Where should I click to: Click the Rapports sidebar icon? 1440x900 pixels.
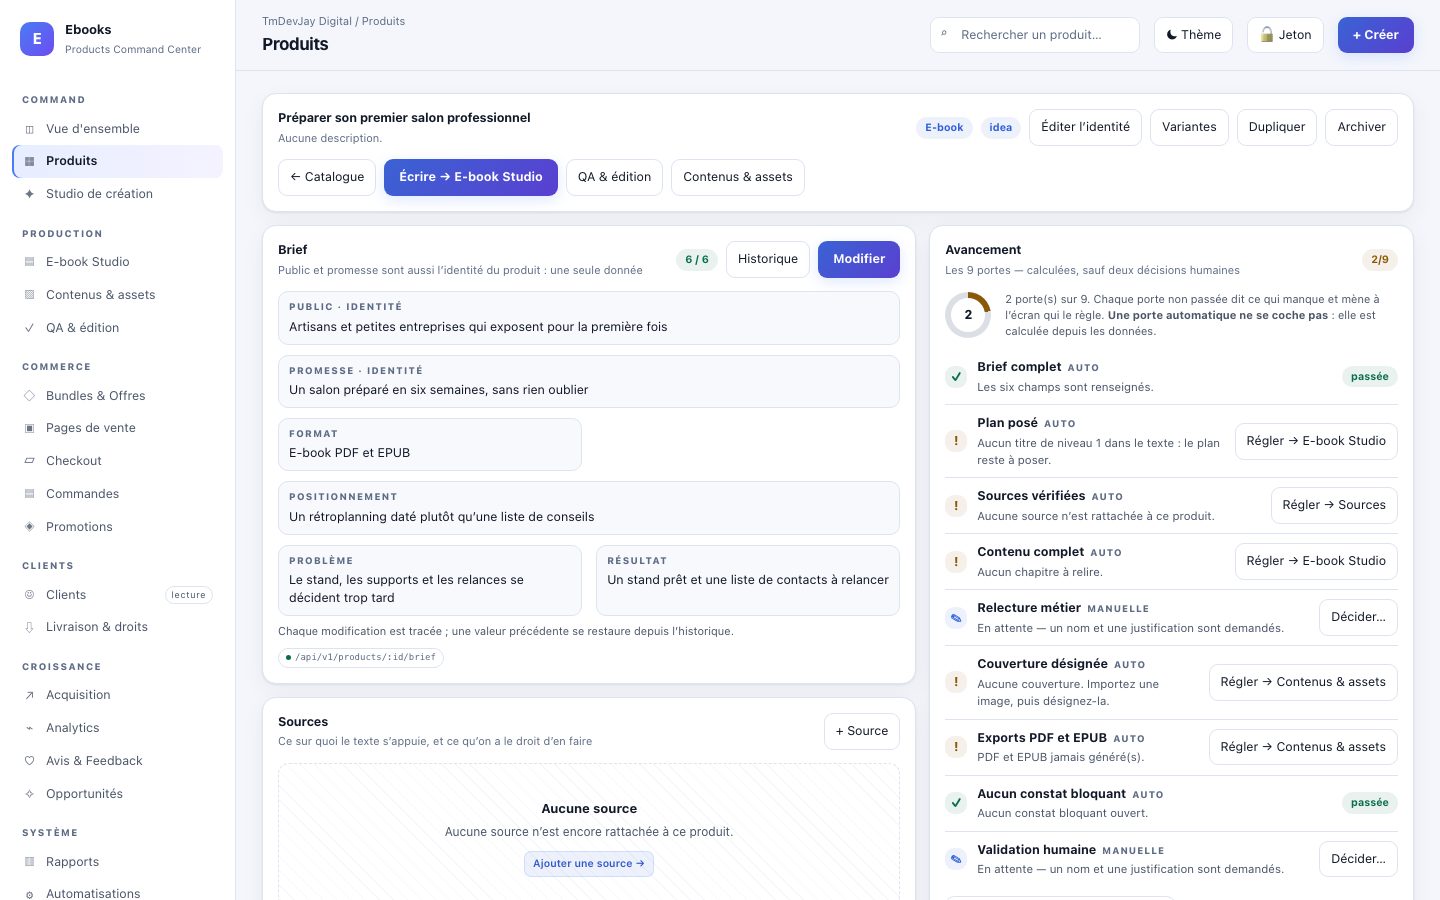29,862
